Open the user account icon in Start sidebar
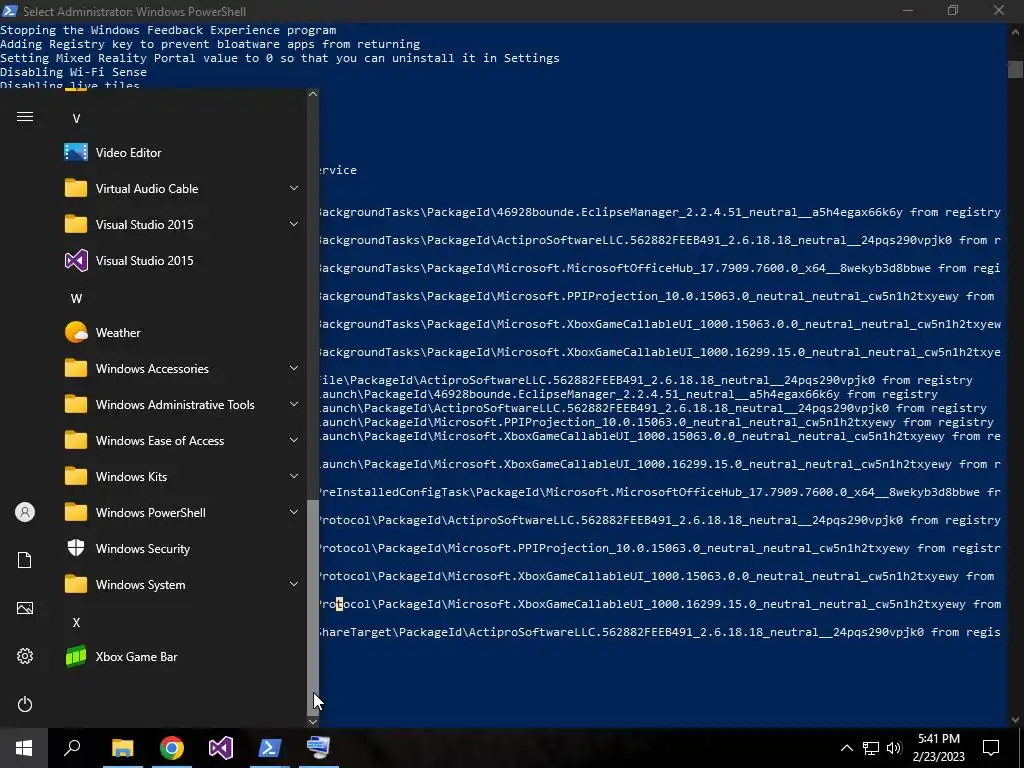This screenshot has width=1024, height=768. point(25,512)
